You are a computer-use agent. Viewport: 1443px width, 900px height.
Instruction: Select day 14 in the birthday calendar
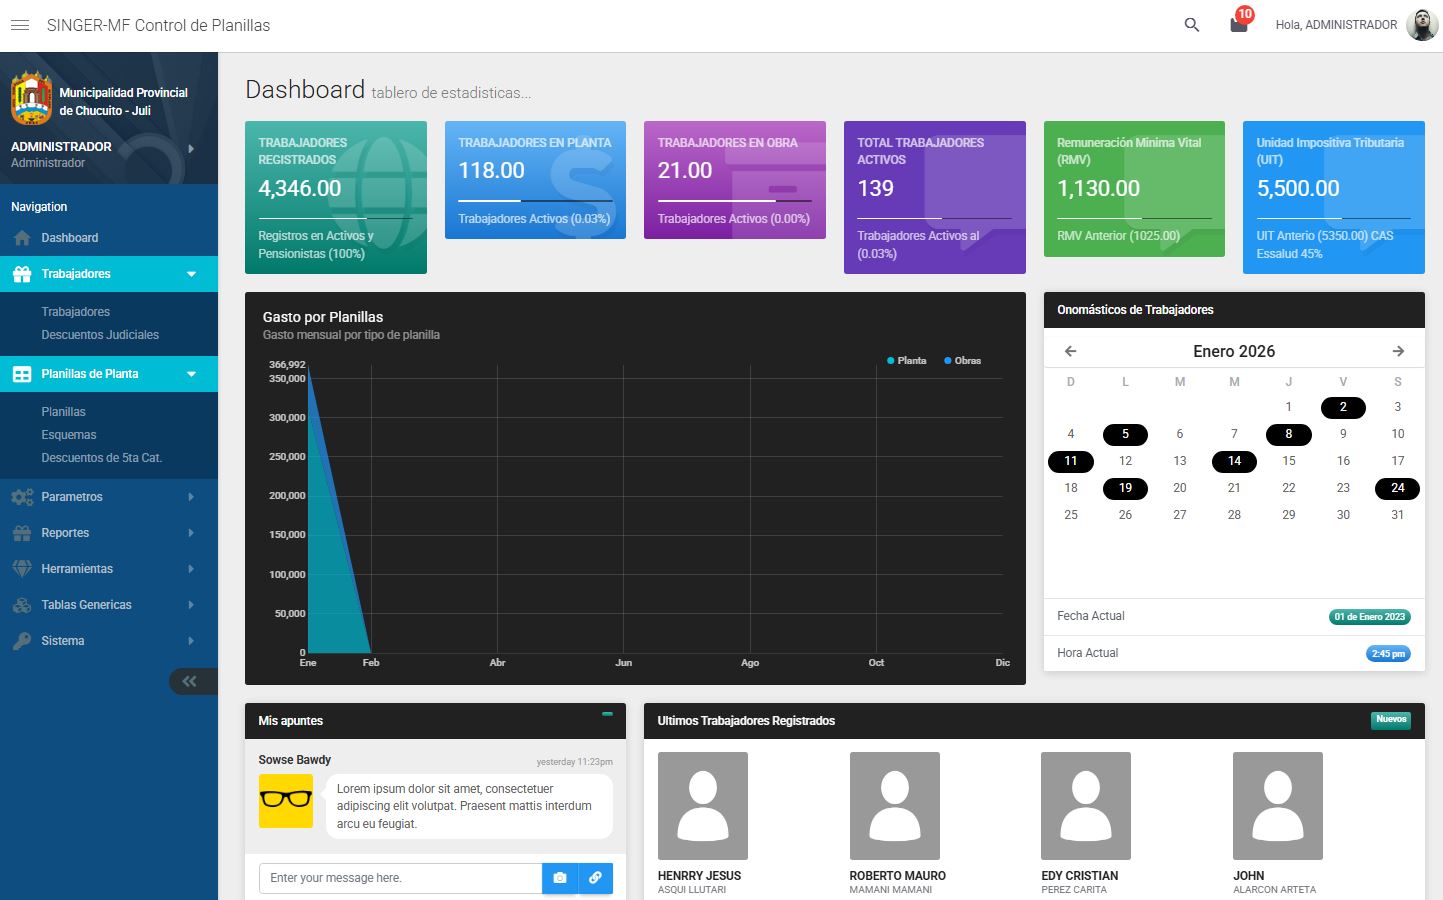pos(1234,461)
